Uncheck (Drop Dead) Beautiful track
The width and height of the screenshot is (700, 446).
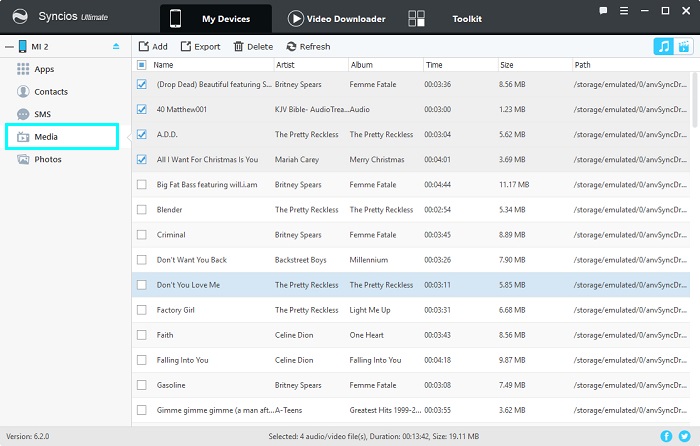tap(142, 84)
